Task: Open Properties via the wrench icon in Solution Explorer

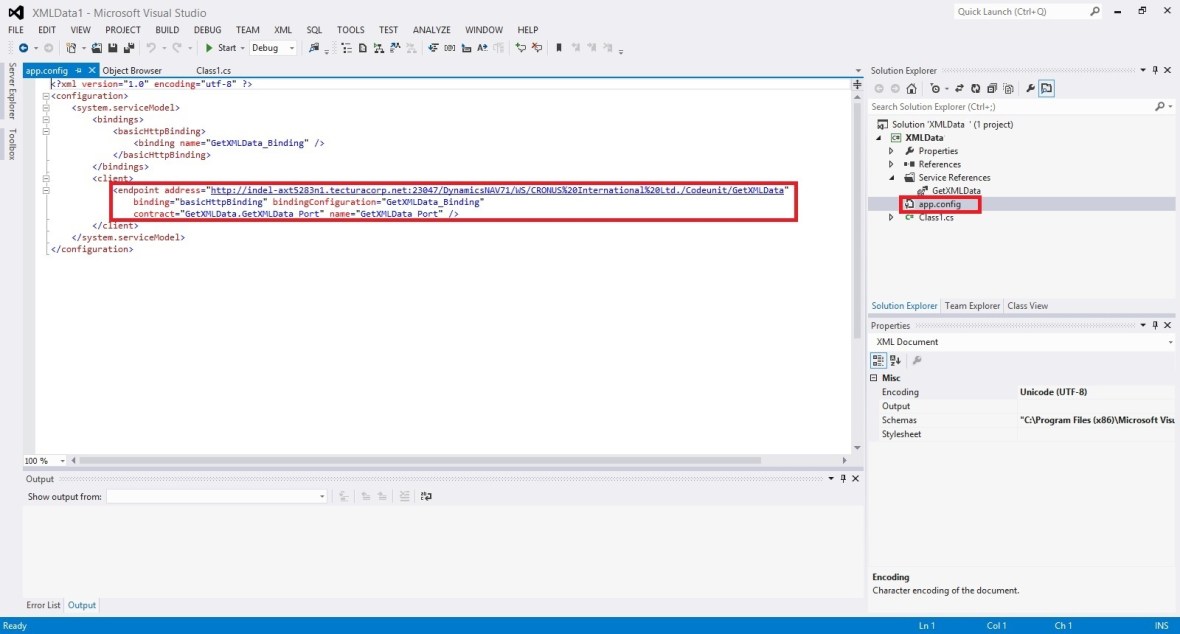Action: click(x=1031, y=88)
